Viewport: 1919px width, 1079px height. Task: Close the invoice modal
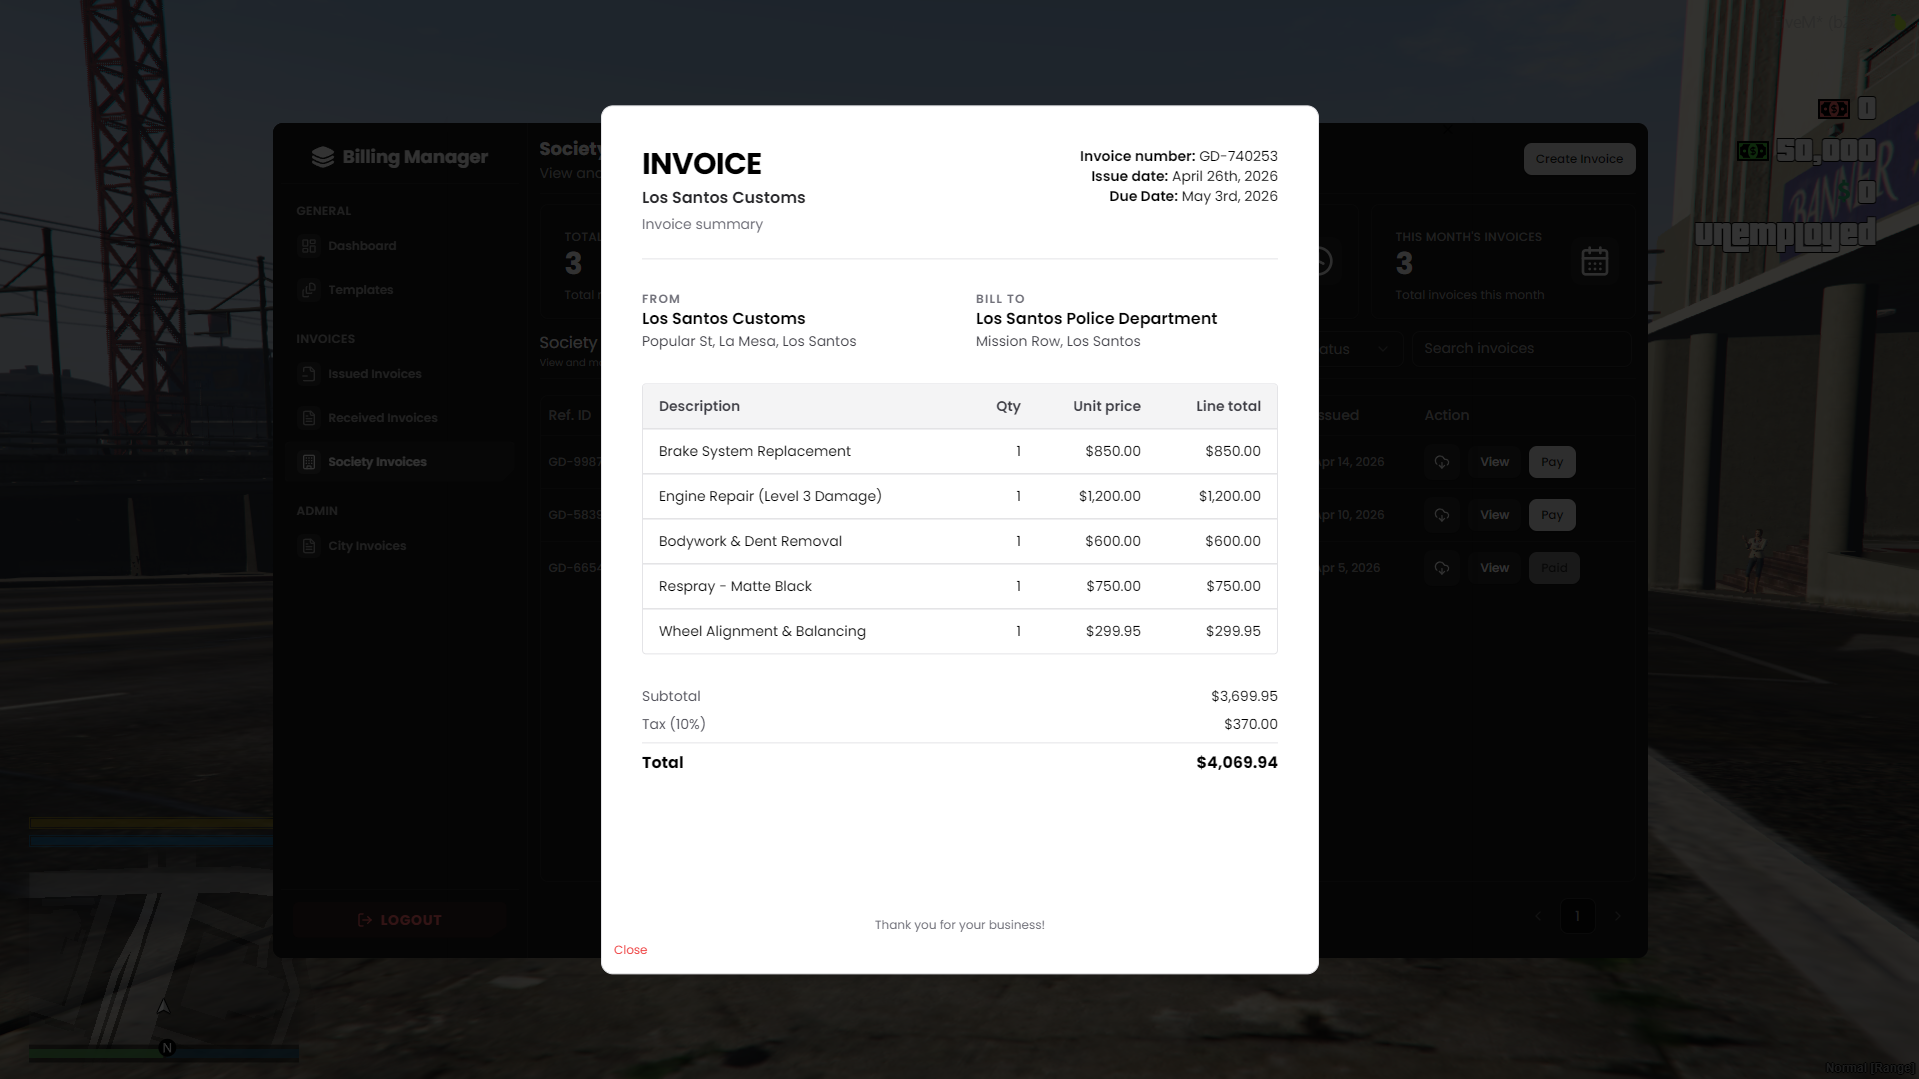(630, 949)
